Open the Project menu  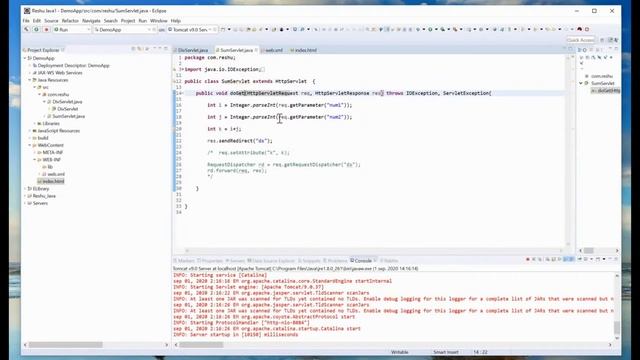(128, 20)
